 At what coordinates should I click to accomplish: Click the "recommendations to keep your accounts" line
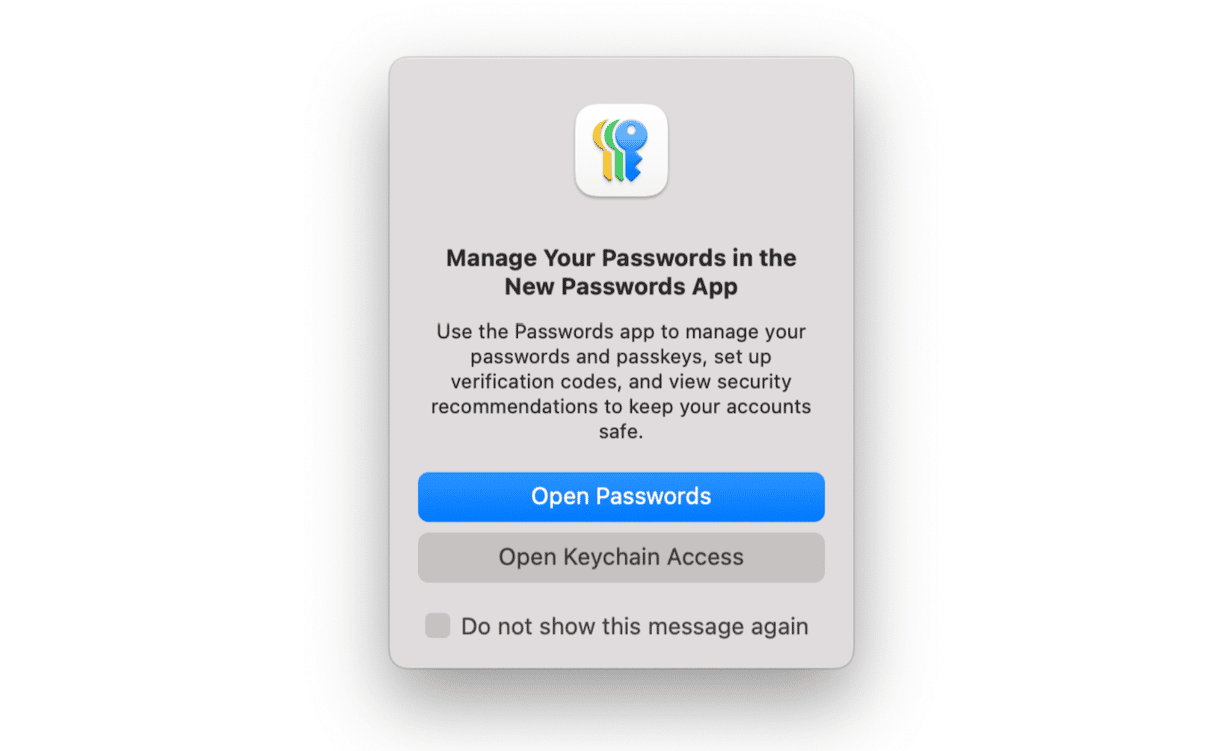pyautogui.click(x=621, y=407)
